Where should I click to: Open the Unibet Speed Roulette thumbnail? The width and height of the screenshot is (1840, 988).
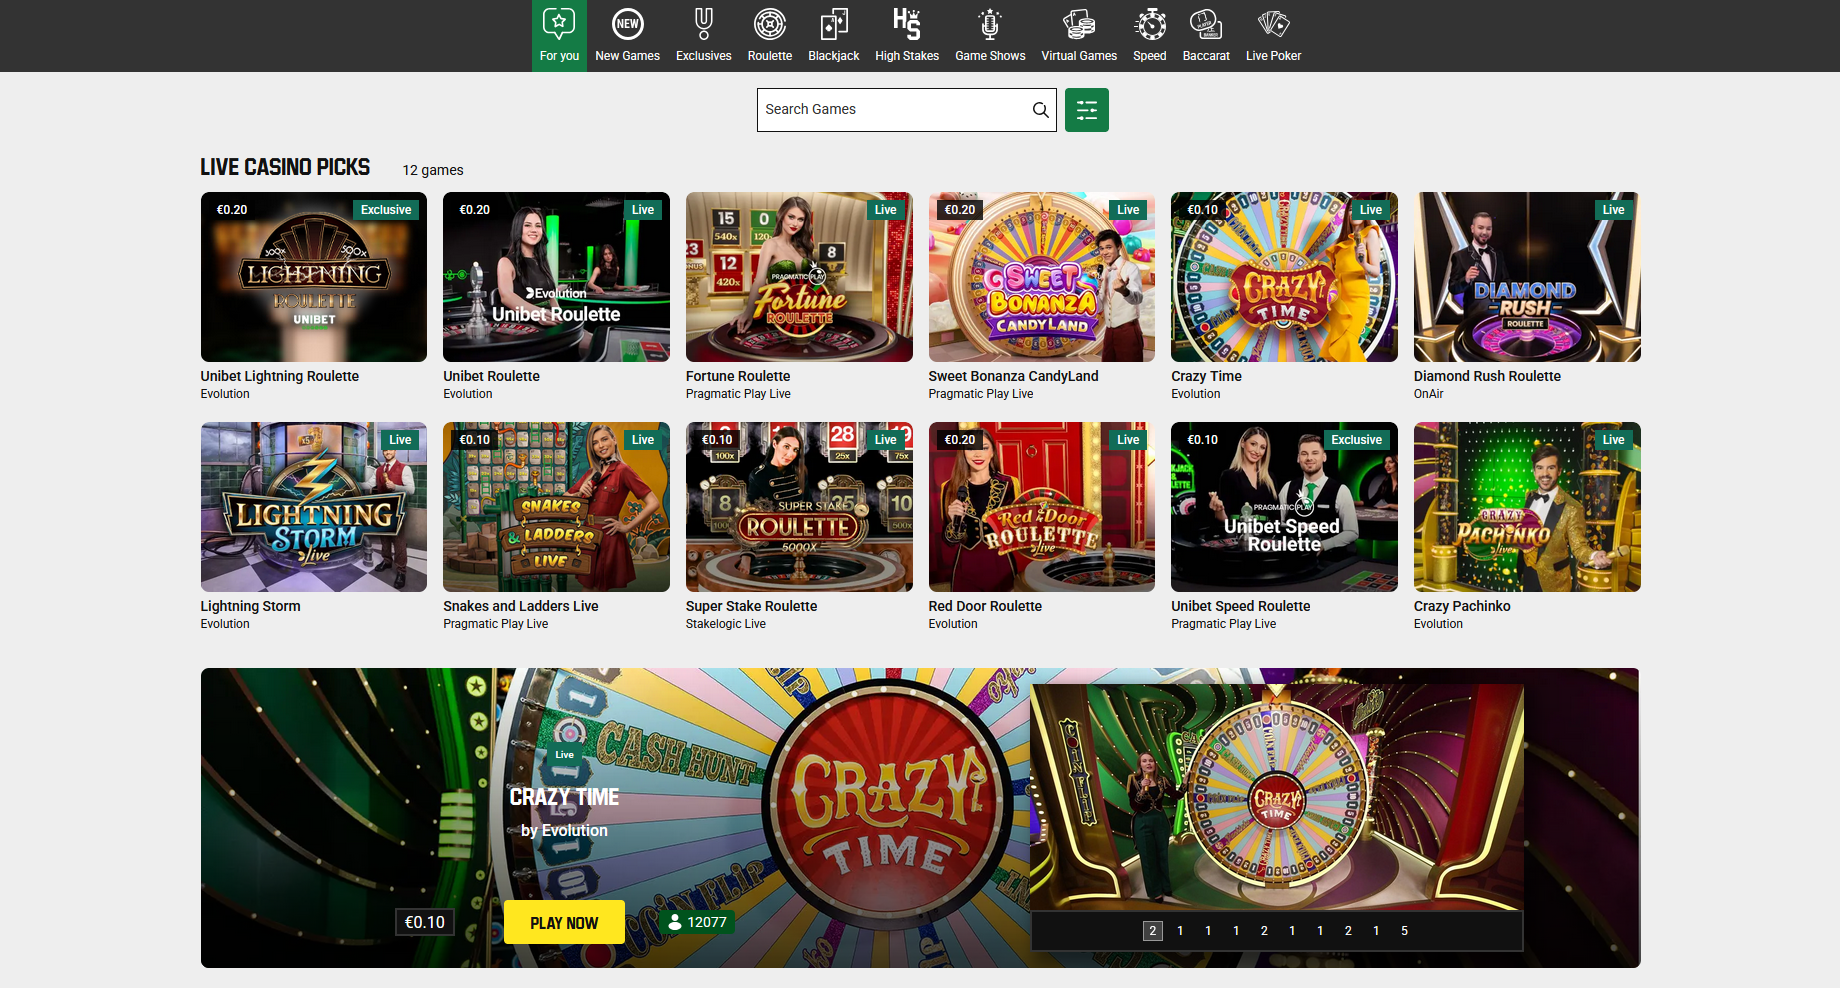point(1284,507)
